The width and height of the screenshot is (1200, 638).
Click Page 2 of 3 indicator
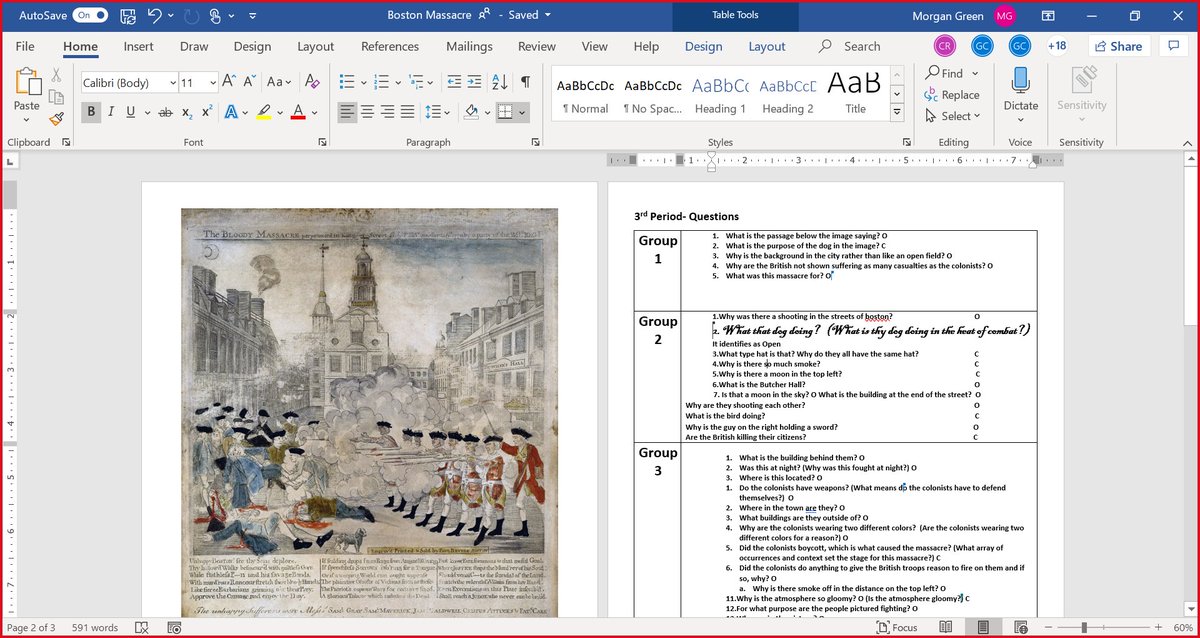click(32, 627)
